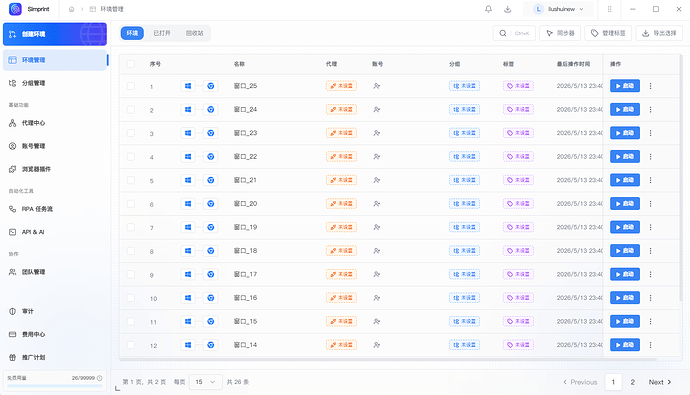Click the notification bell icon
Screen dimensions: 690x395
tap(488, 9)
